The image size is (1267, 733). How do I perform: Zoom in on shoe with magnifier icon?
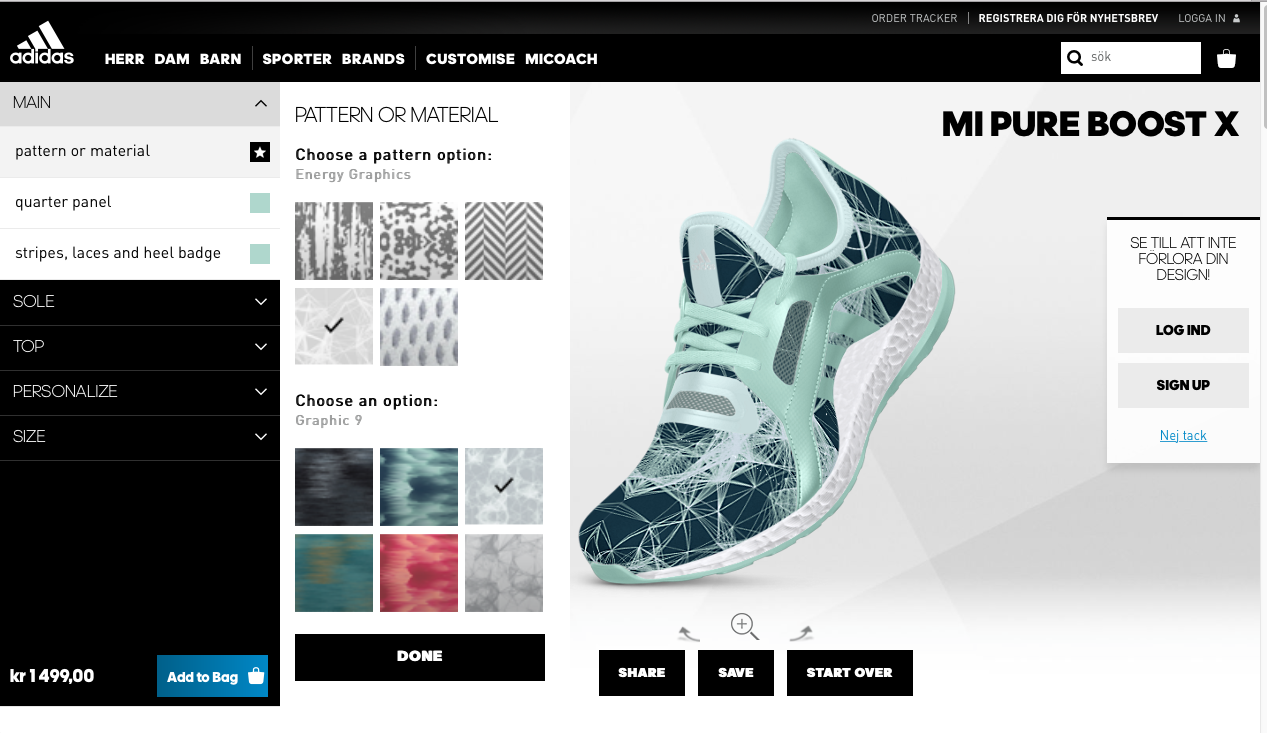(744, 627)
